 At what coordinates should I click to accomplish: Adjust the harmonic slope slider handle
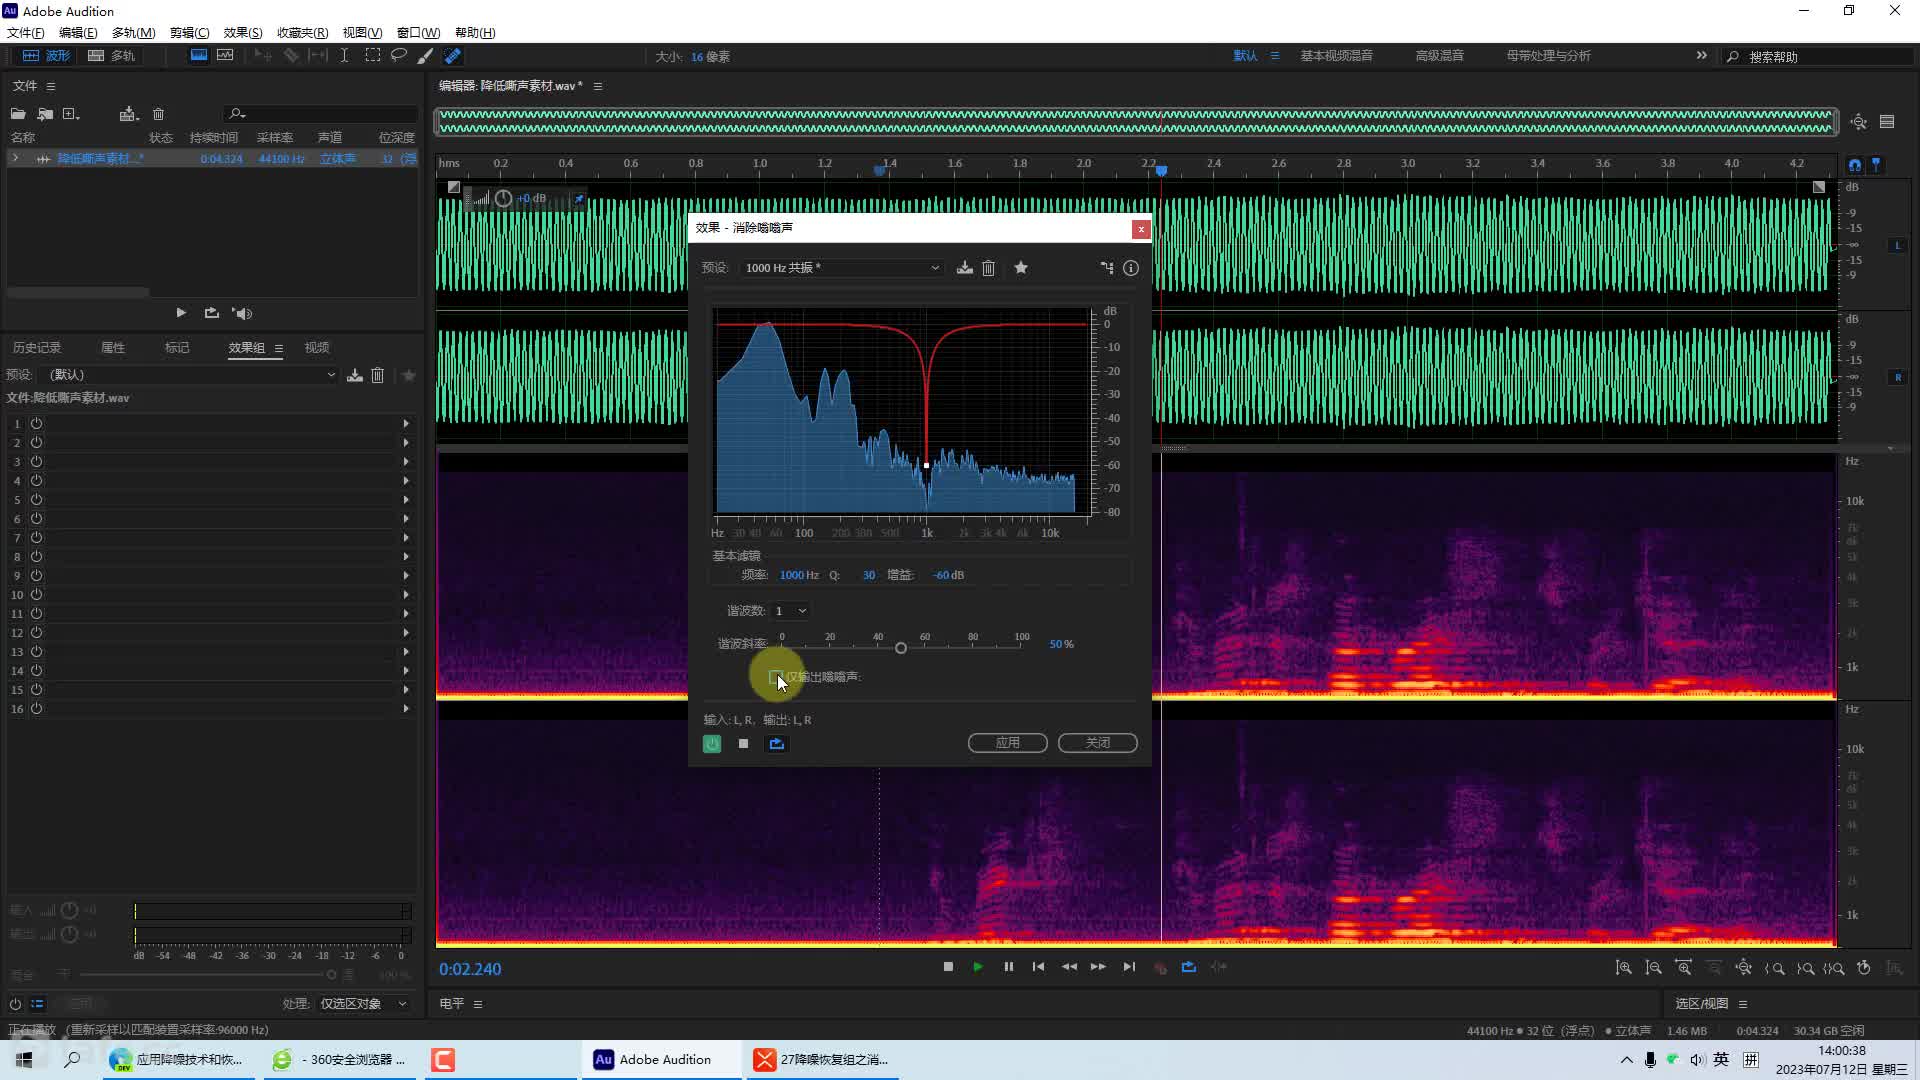point(901,648)
